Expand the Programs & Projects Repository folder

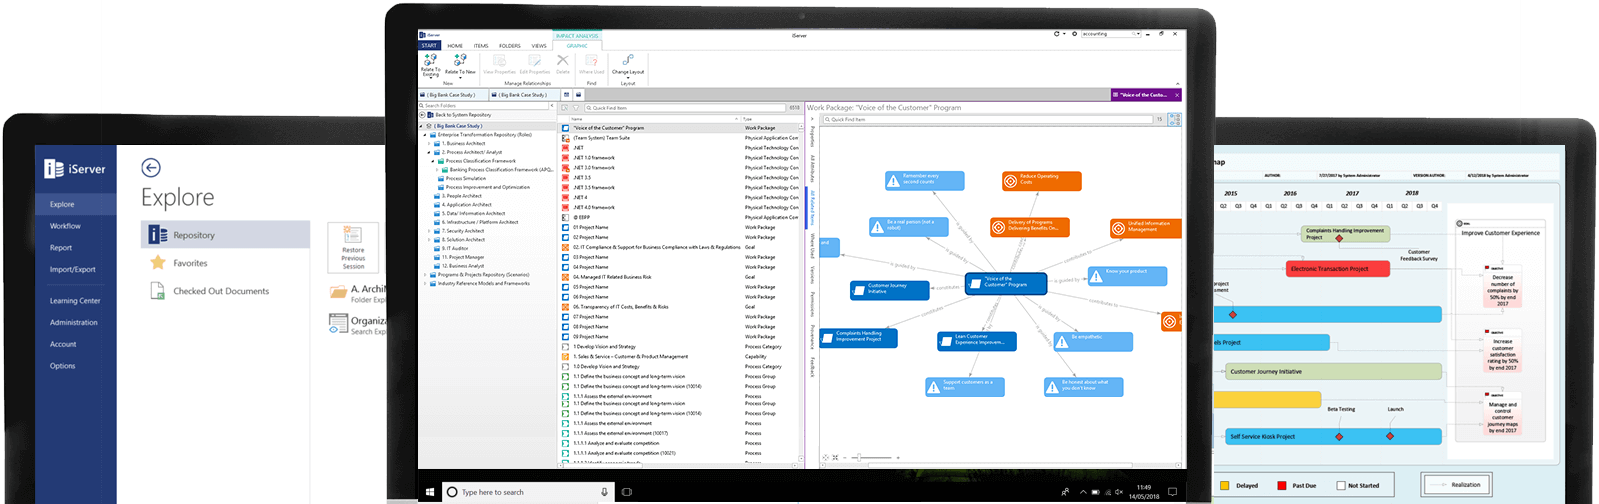click(x=425, y=274)
